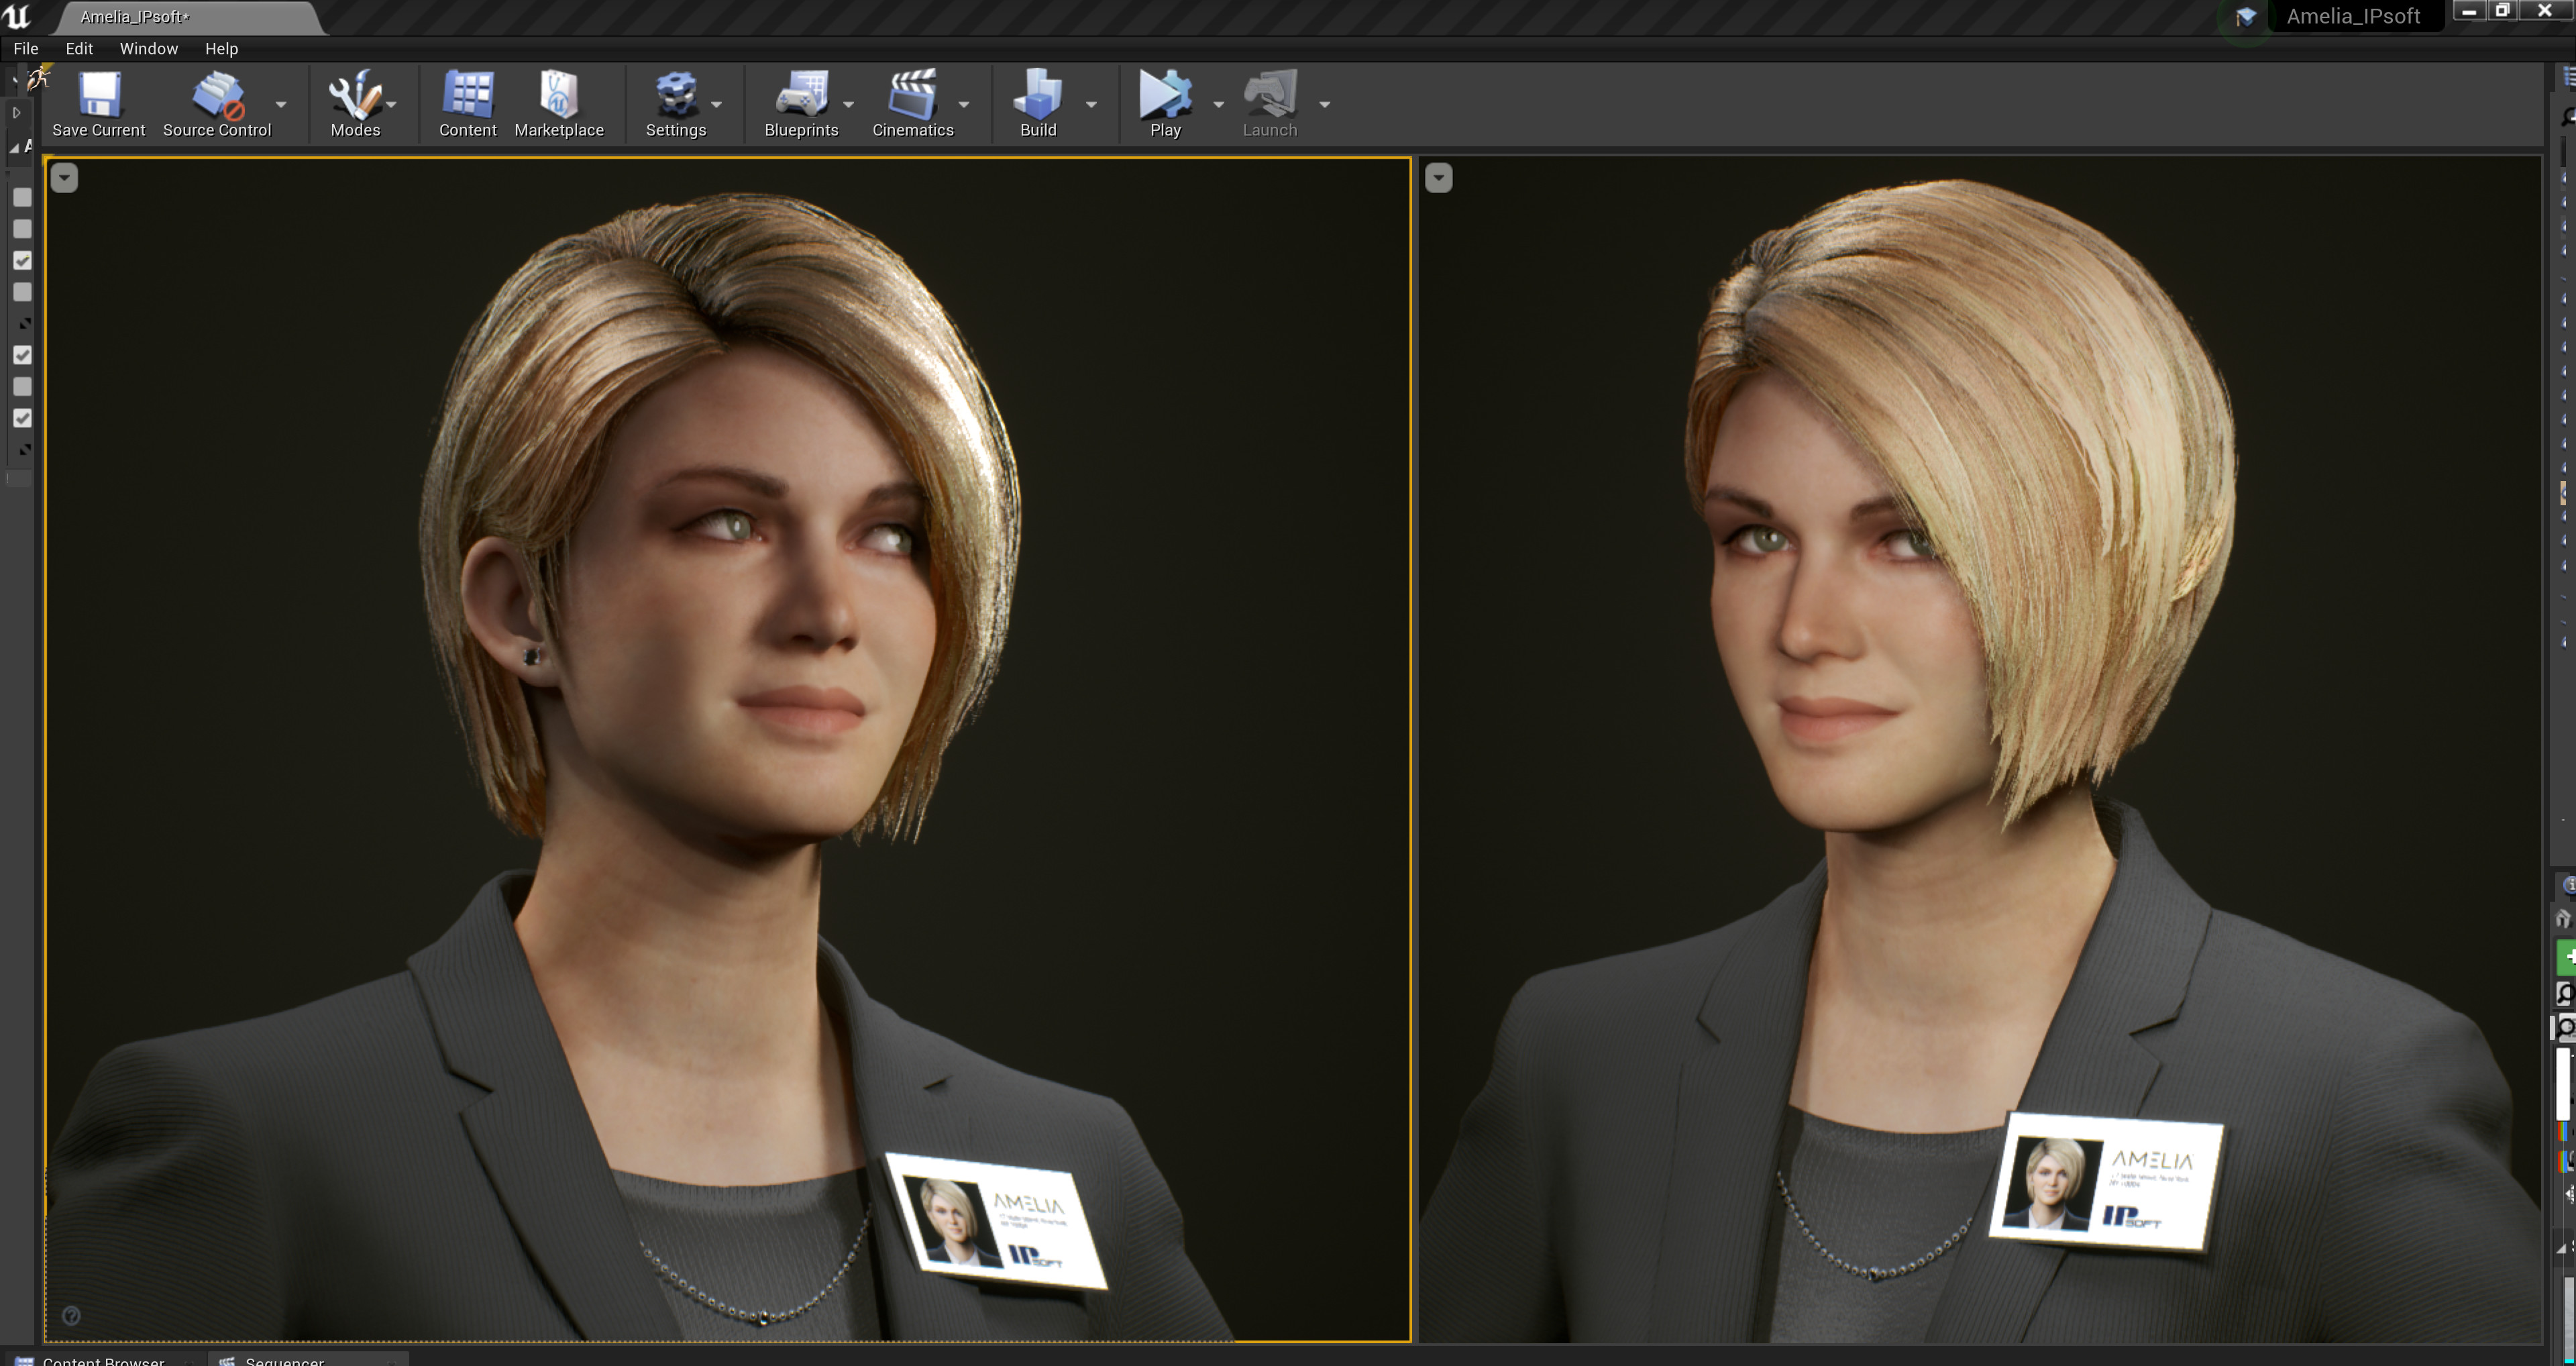Open the Window menu
Image resolution: width=2576 pixels, height=1366 pixels.
tap(149, 48)
